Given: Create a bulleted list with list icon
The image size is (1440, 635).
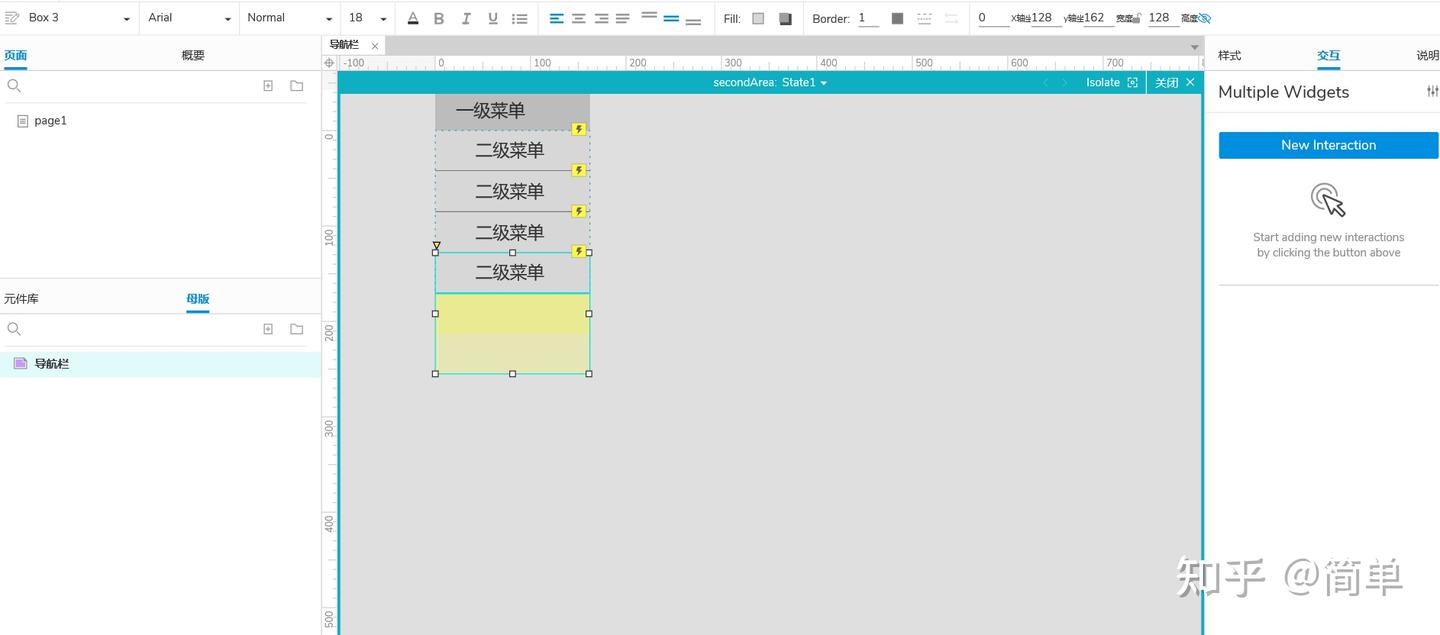Looking at the screenshot, I should (x=518, y=18).
